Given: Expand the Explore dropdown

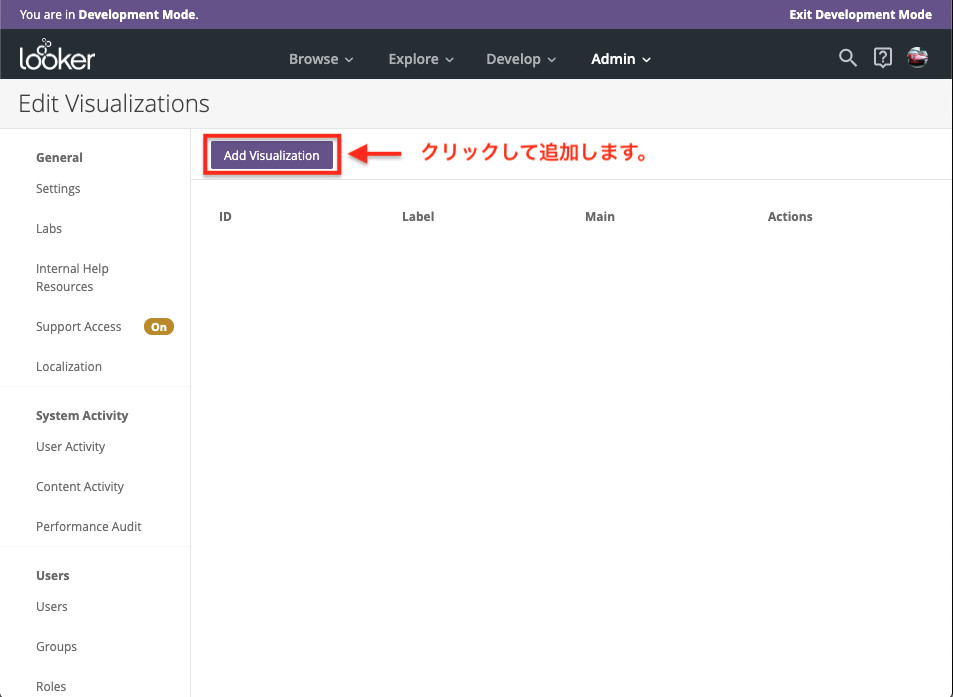Looking at the screenshot, I should [420, 59].
